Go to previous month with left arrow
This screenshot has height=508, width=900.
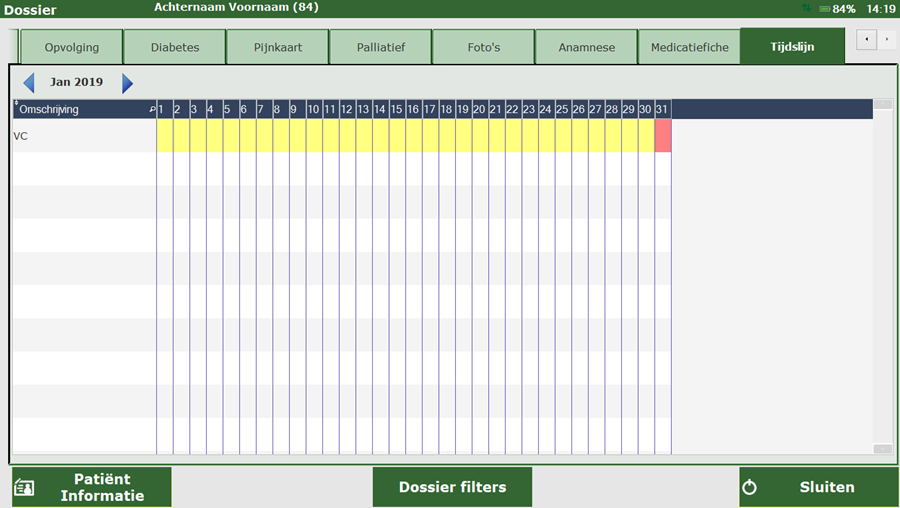29,83
